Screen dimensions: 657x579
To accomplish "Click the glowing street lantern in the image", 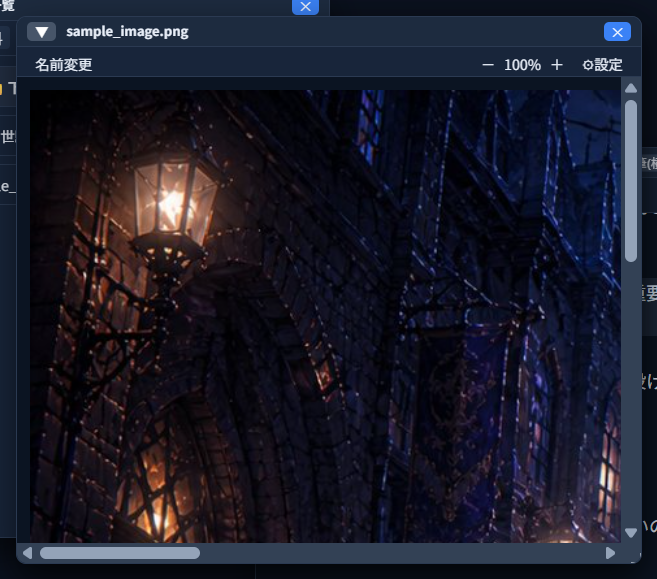I will pyautogui.click(x=174, y=205).
